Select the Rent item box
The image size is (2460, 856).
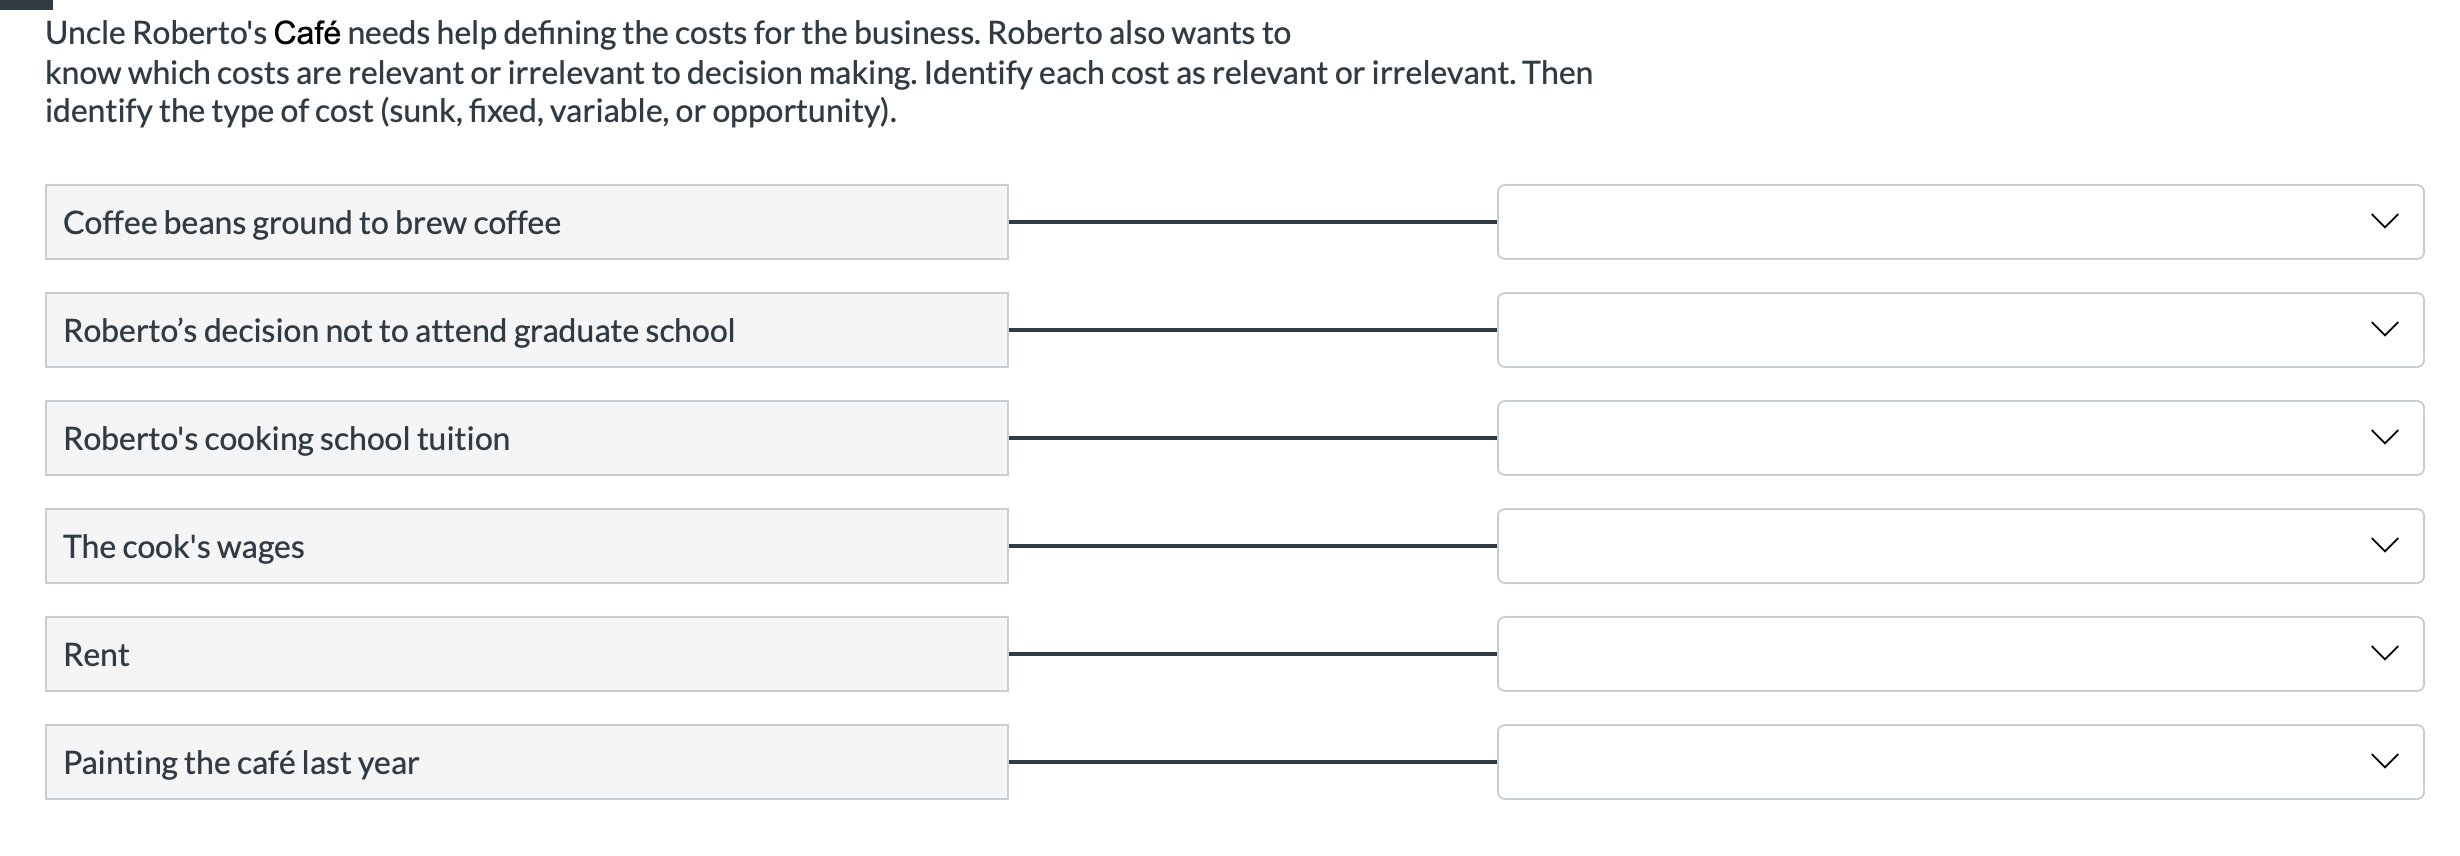click(x=525, y=654)
